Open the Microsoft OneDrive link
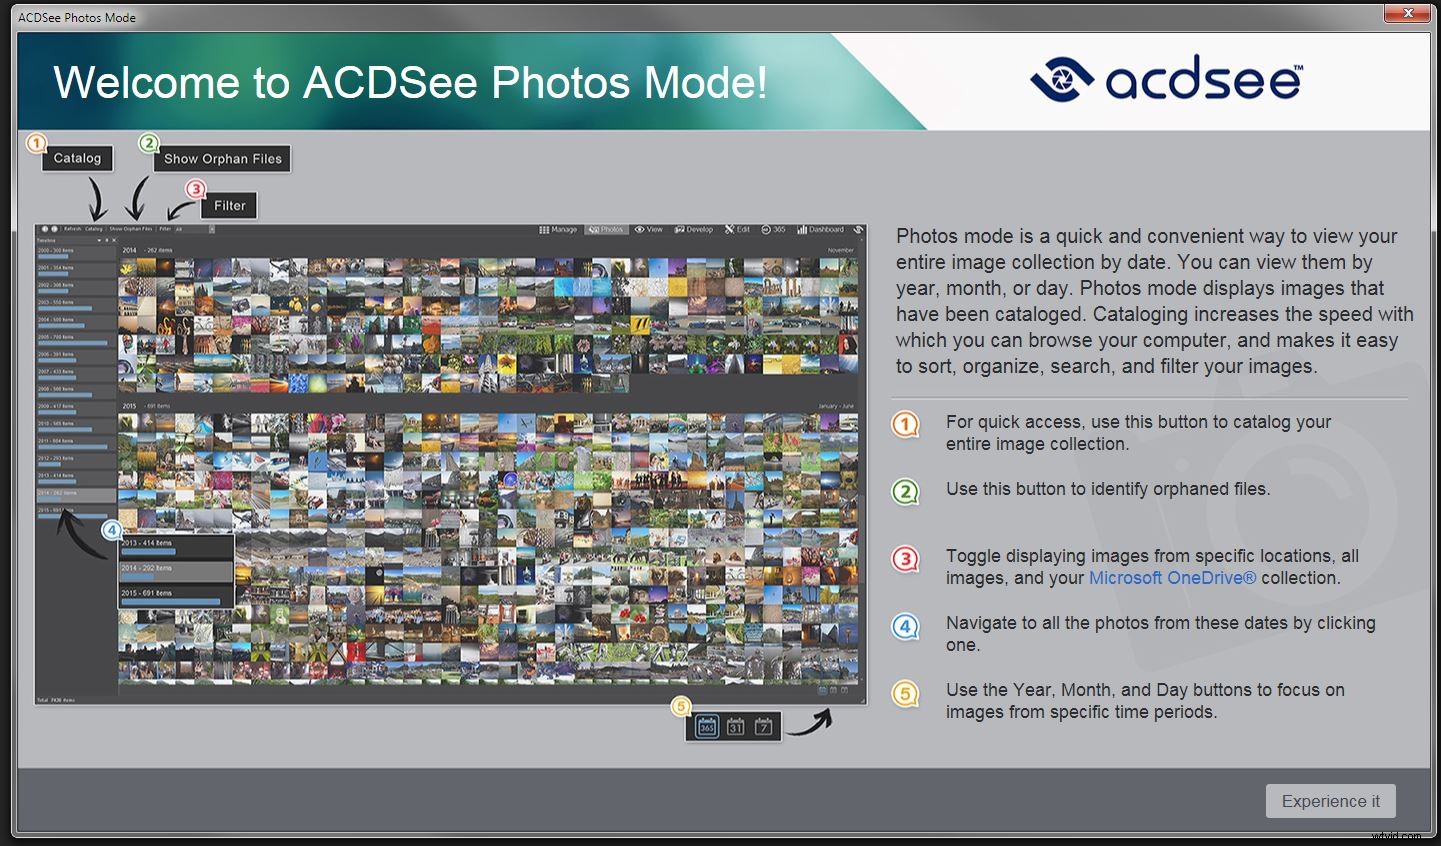 click(1171, 577)
